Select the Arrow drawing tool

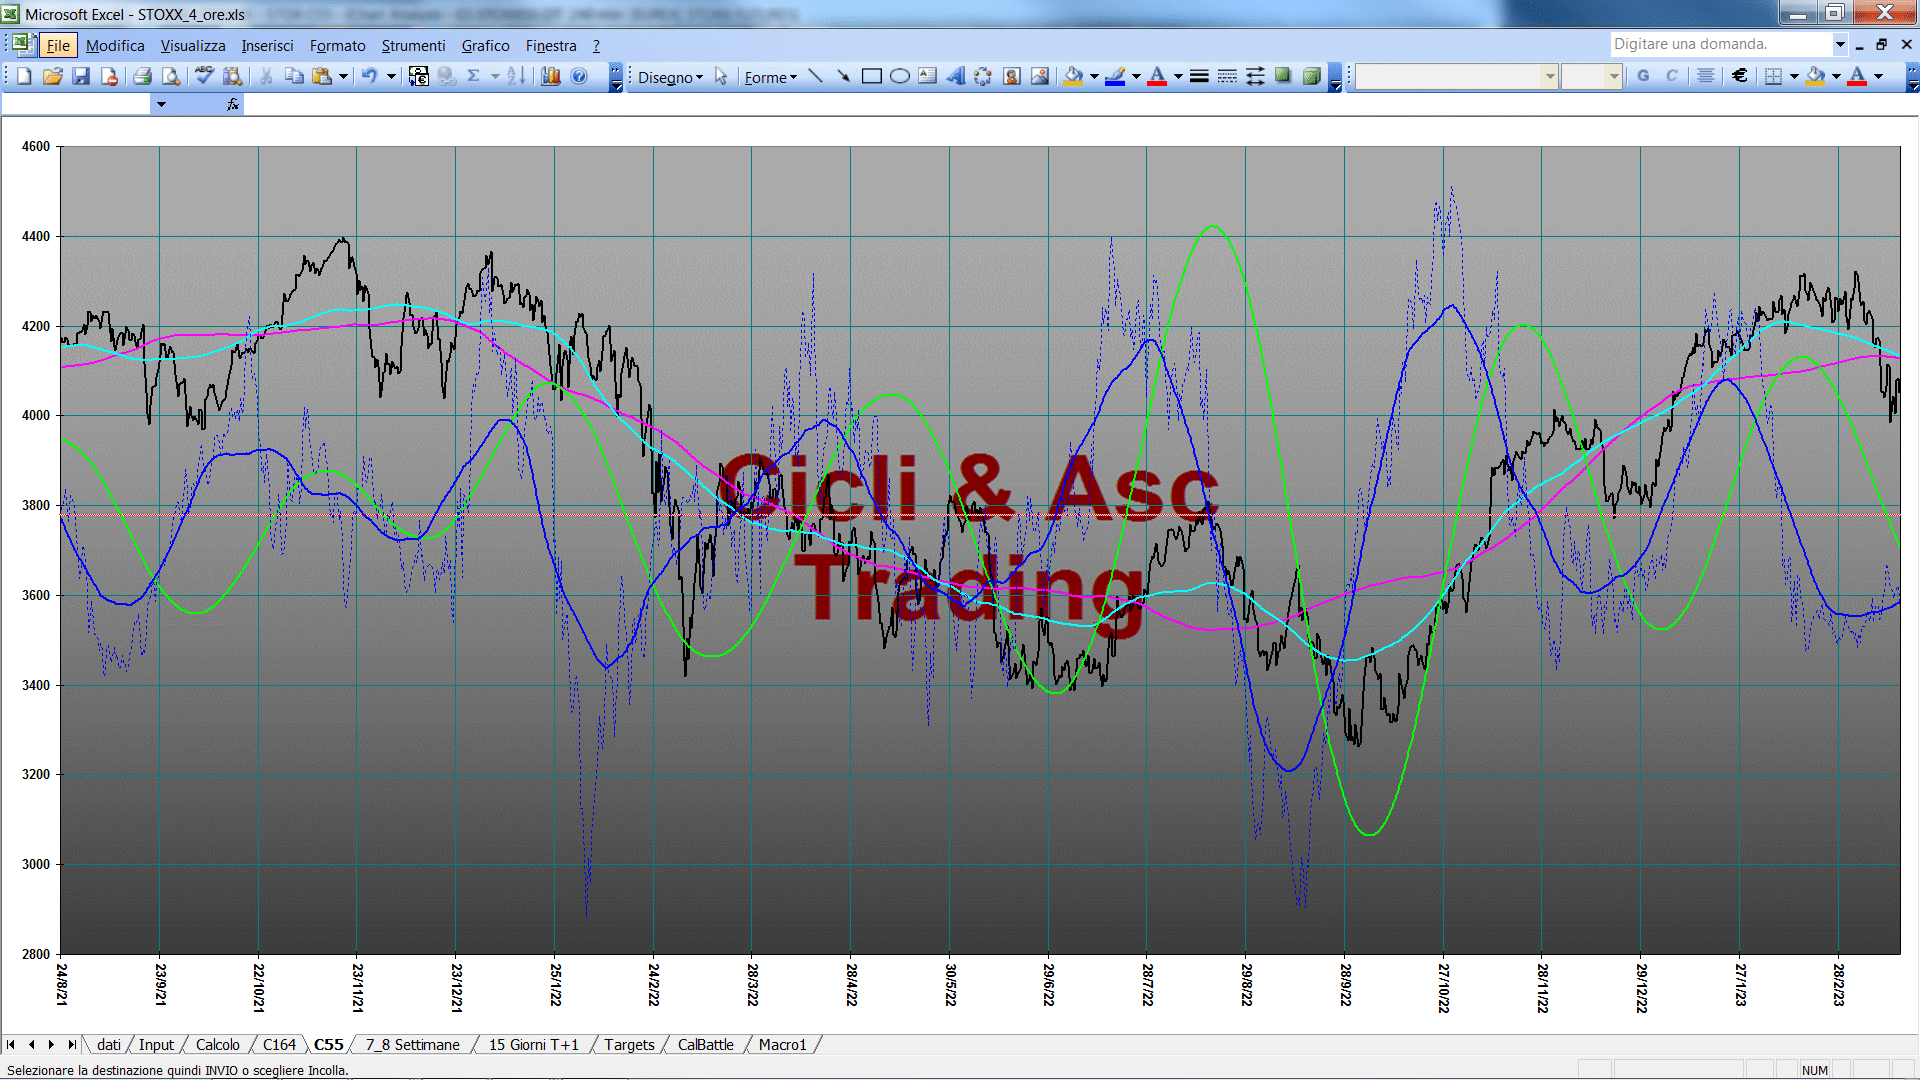(843, 76)
